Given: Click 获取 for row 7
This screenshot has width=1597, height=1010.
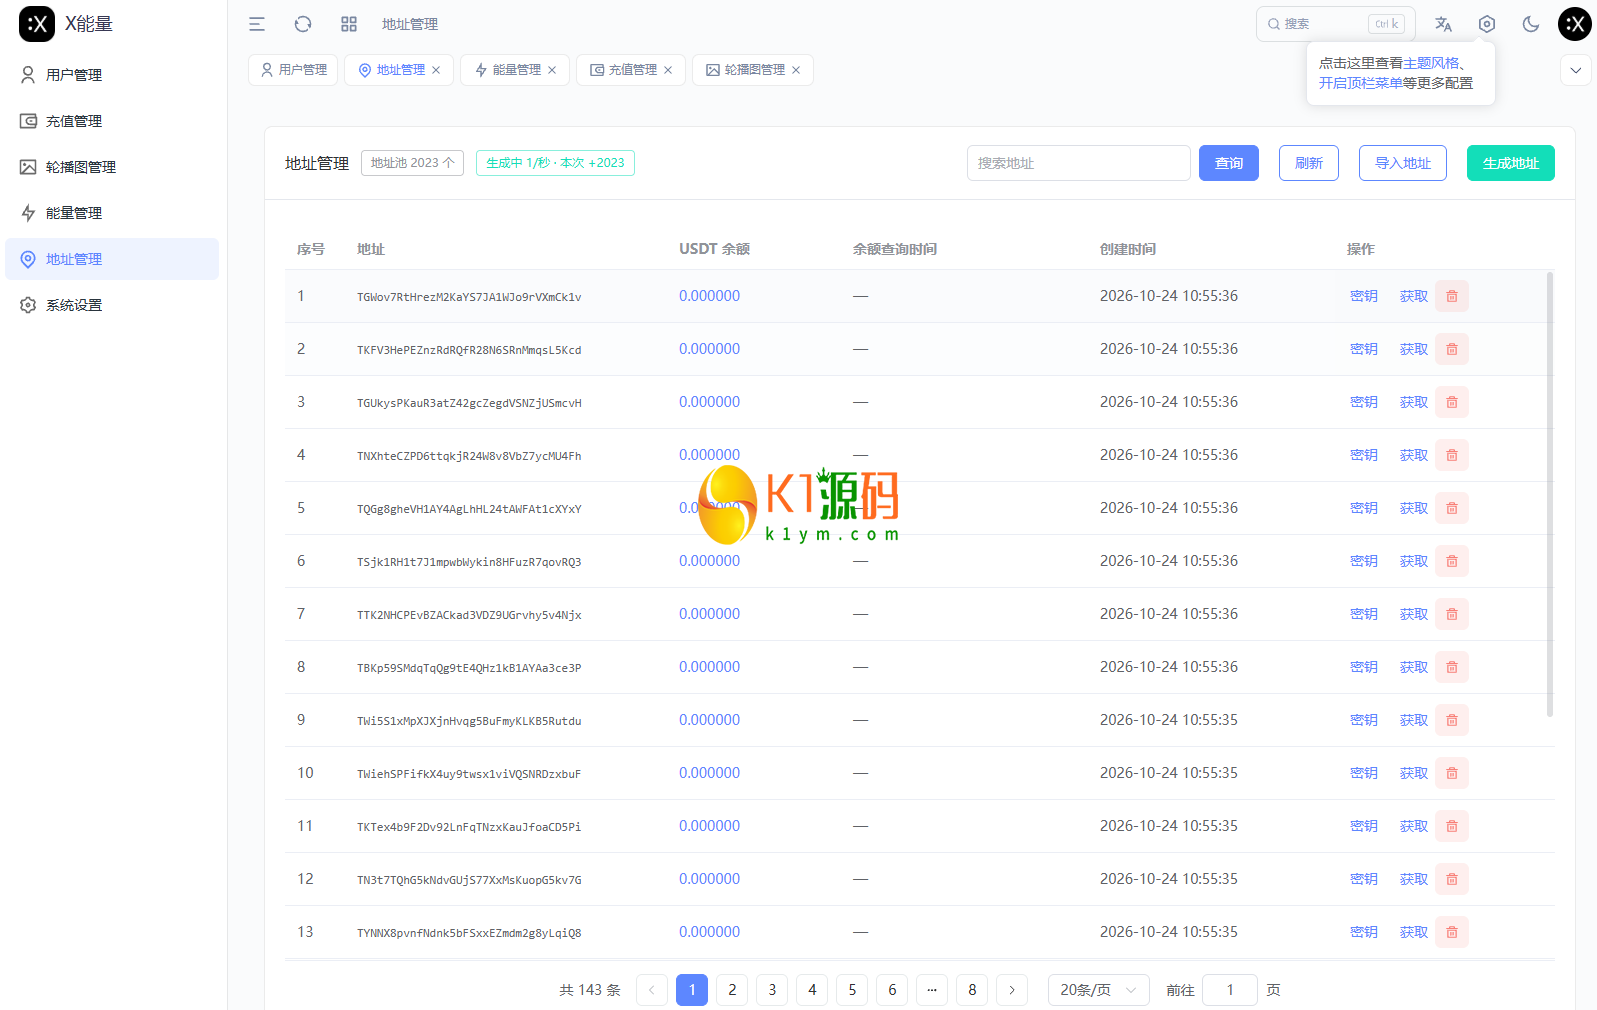Looking at the screenshot, I should tap(1414, 614).
